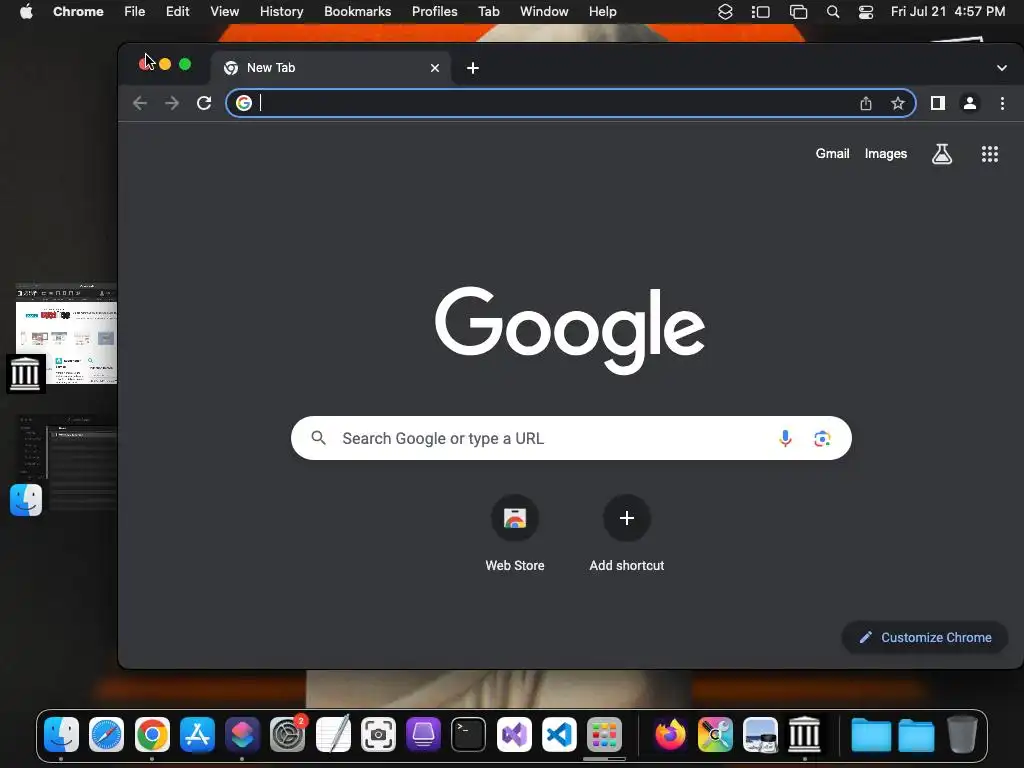Open the History menu
The width and height of the screenshot is (1024, 768).
click(x=281, y=12)
